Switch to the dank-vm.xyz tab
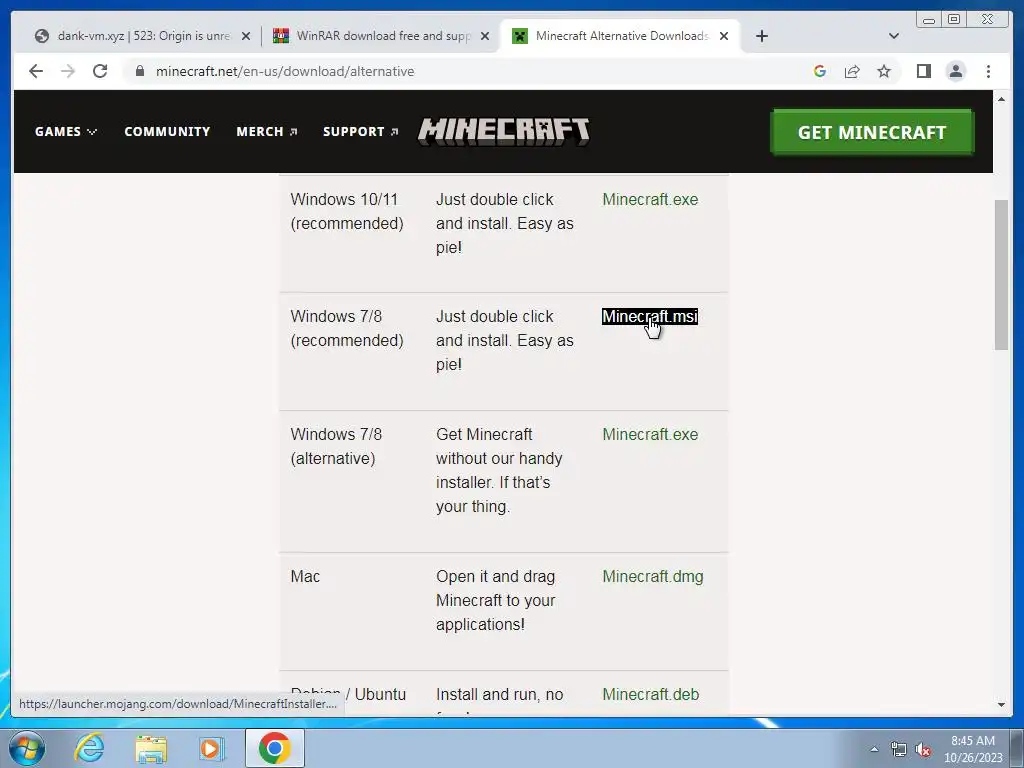Screen dimensions: 1024x768 [140, 36]
